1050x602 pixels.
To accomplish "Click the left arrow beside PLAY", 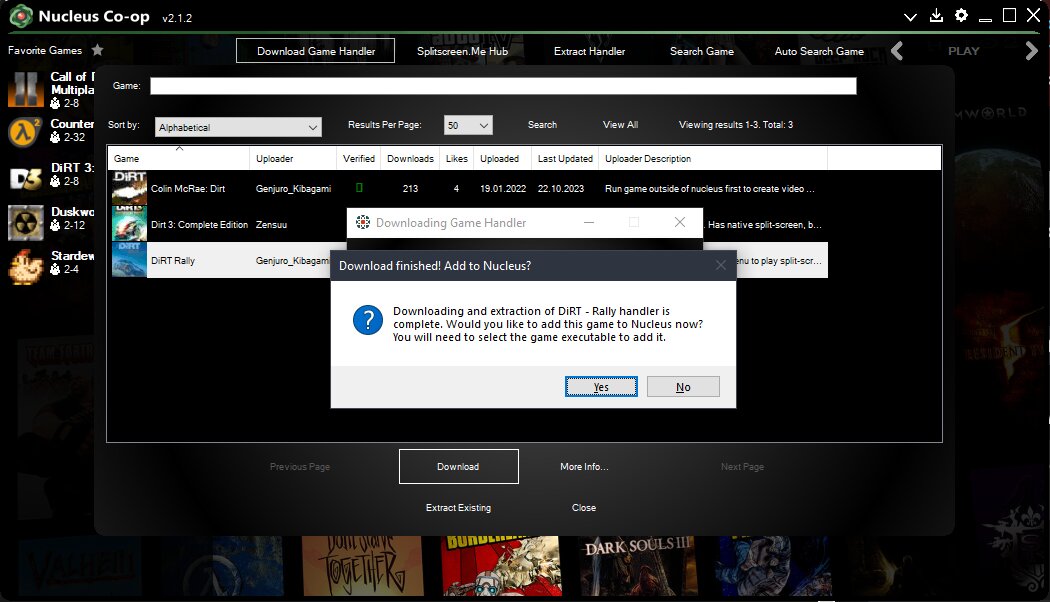I will click(x=897, y=51).
